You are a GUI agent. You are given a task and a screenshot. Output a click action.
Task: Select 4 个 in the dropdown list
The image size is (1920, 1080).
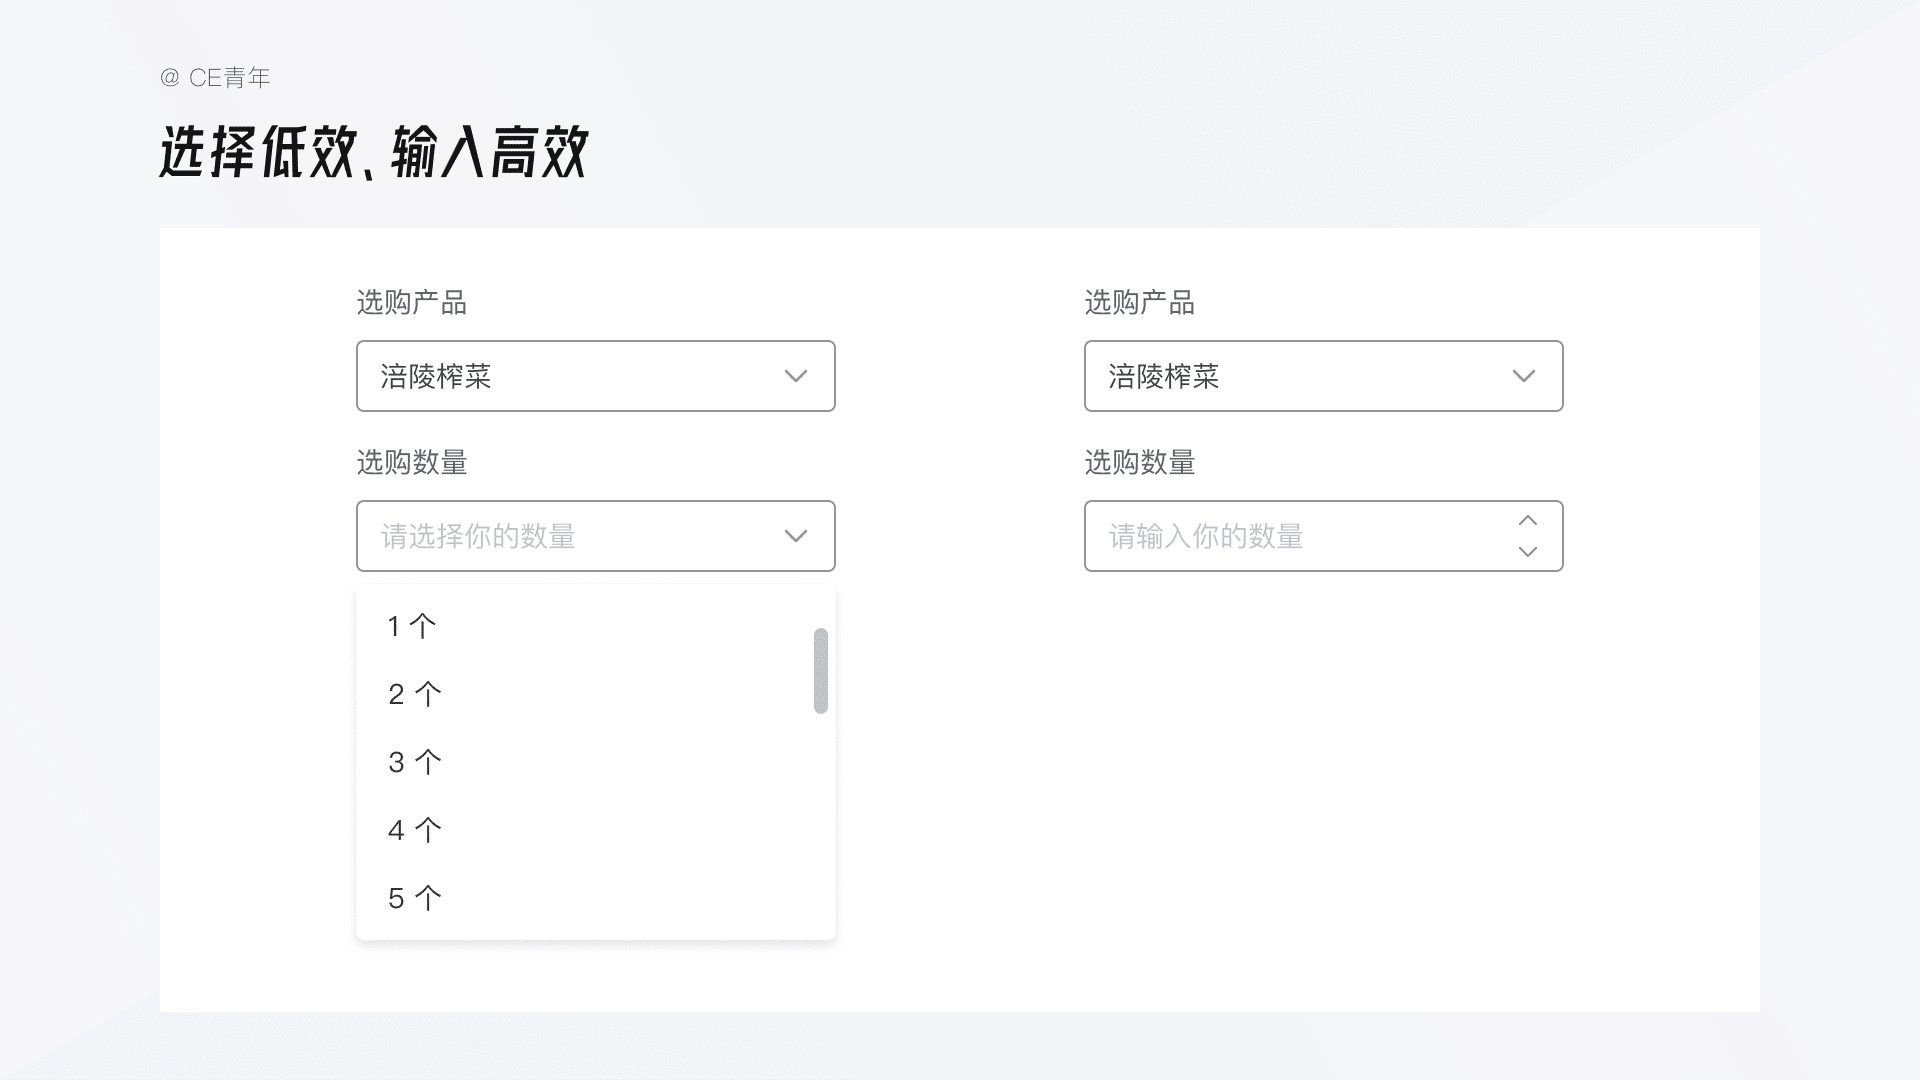(414, 831)
